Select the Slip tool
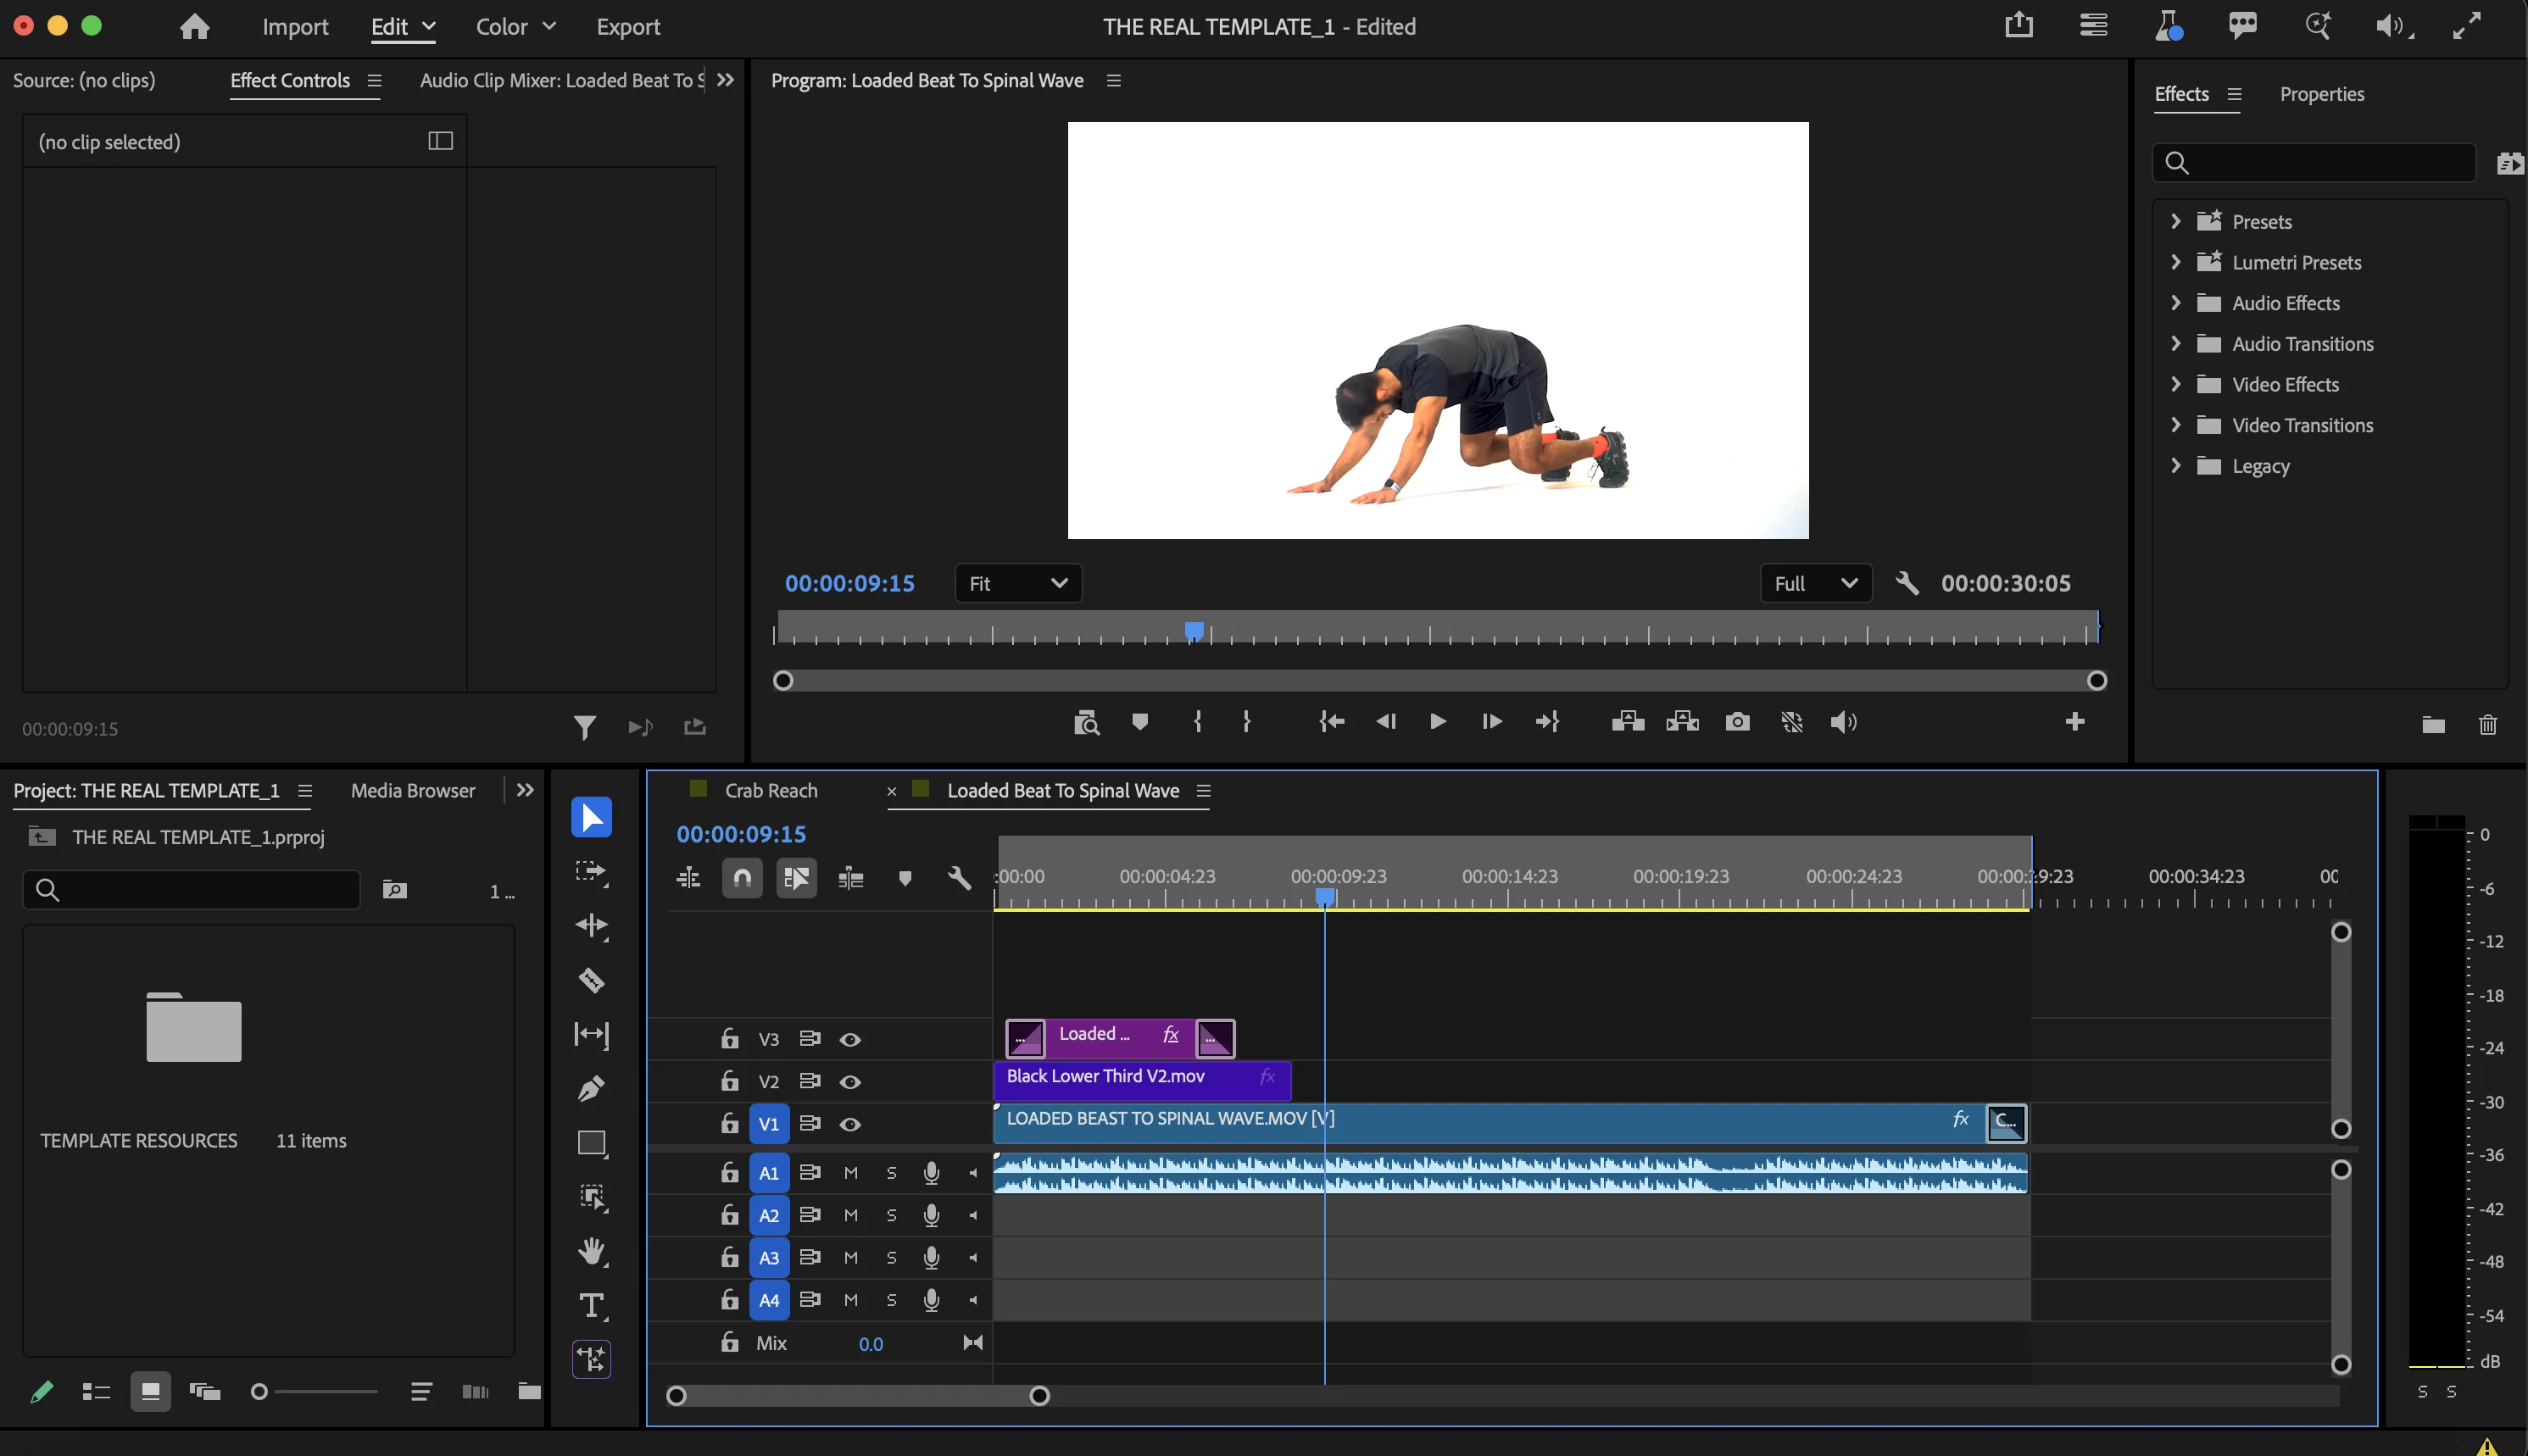Image resolution: width=2528 pixels, height=1456 pixels. 591,1034
